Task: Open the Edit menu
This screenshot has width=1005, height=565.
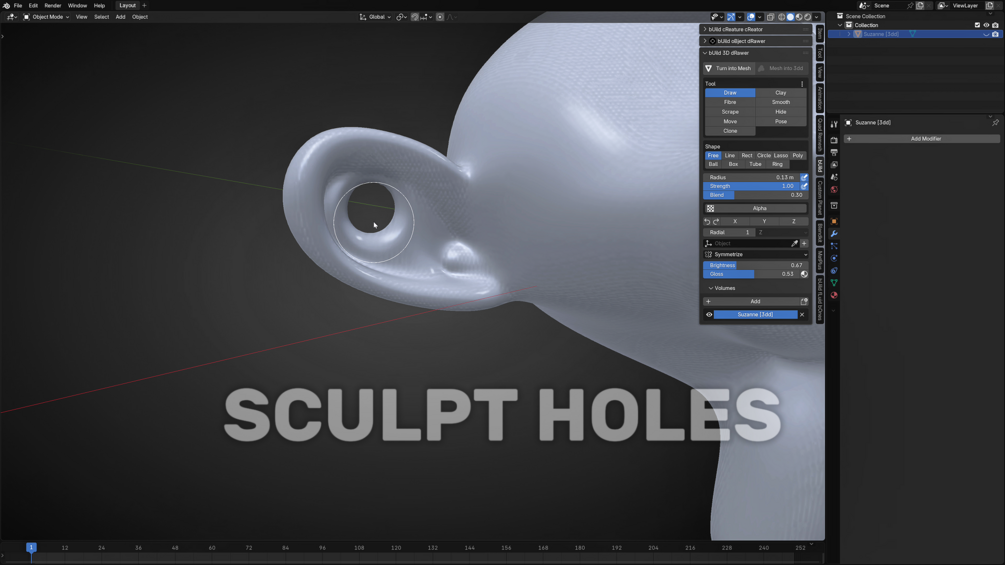Action: pos(33,5)
